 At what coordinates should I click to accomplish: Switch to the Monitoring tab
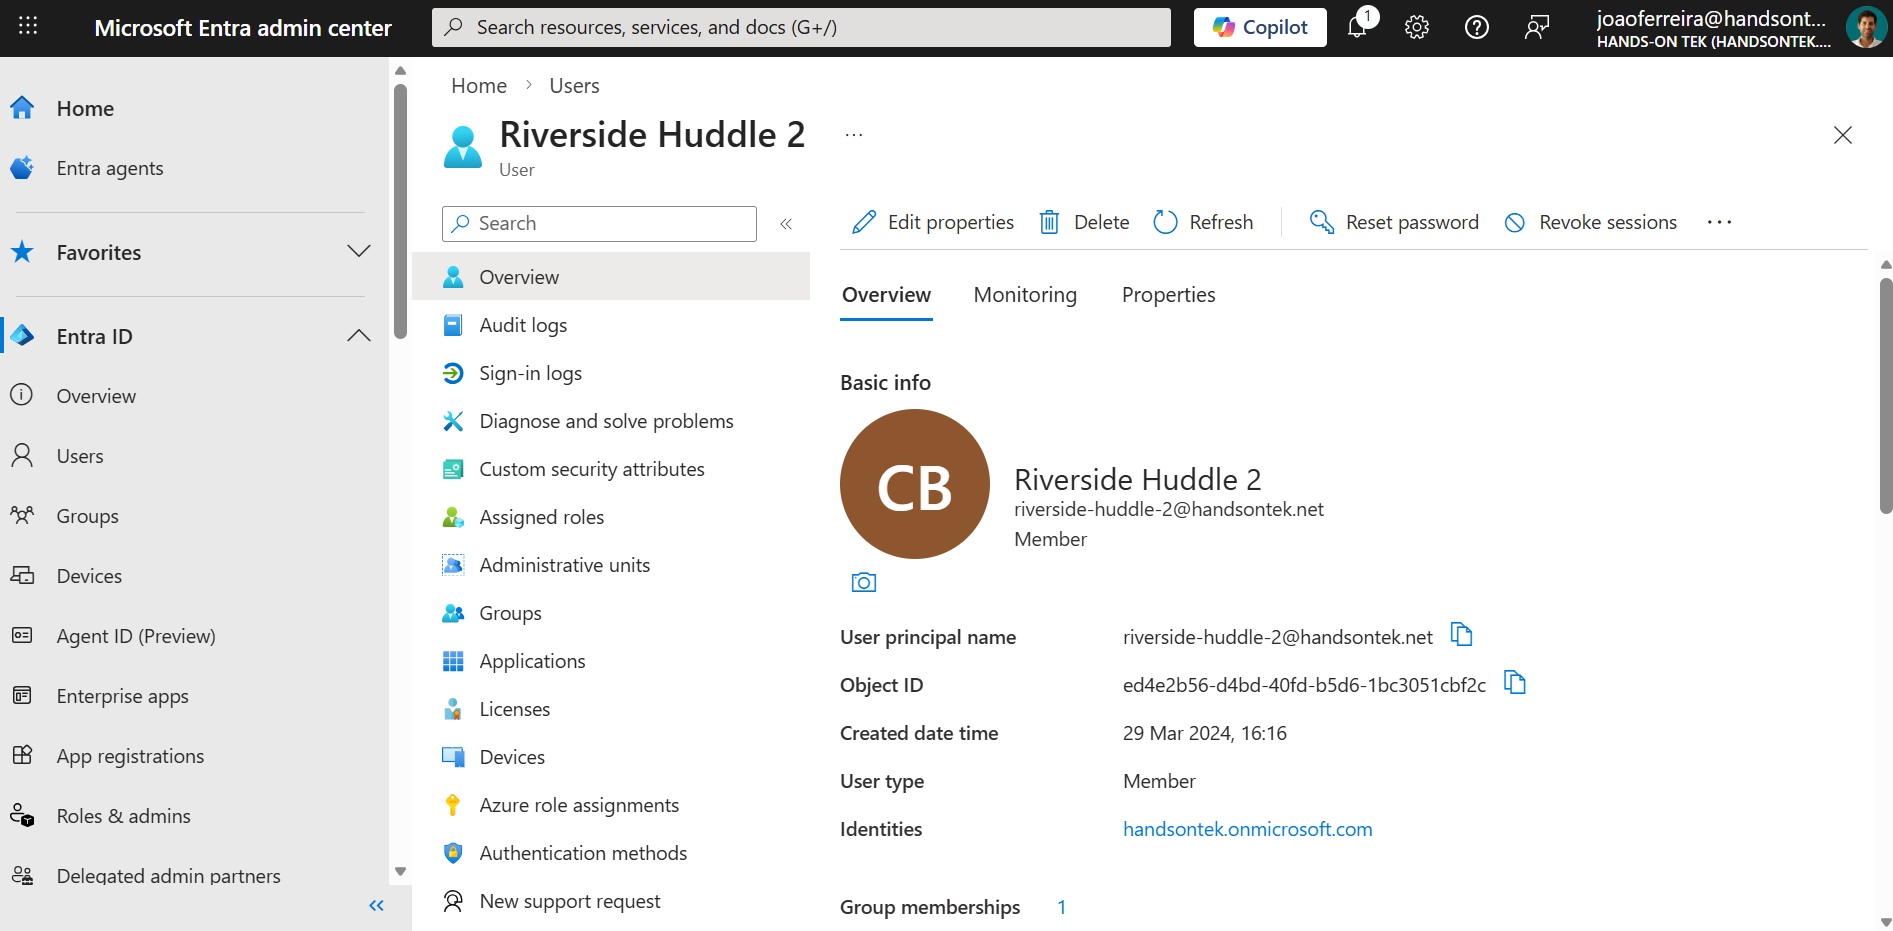pos(1025,294)
